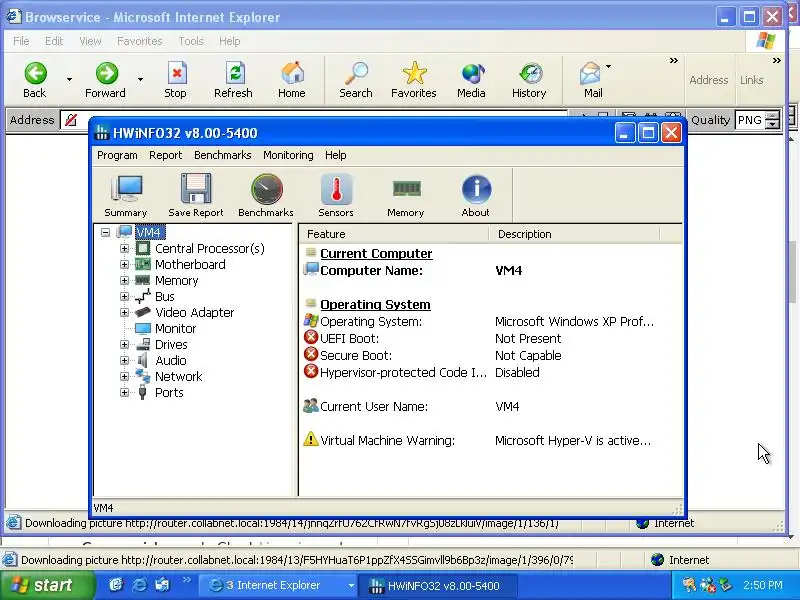The height and width of the screenshot is (600, 800).
Task: Open the File menu in Internet Explorer
Action: 21,41
